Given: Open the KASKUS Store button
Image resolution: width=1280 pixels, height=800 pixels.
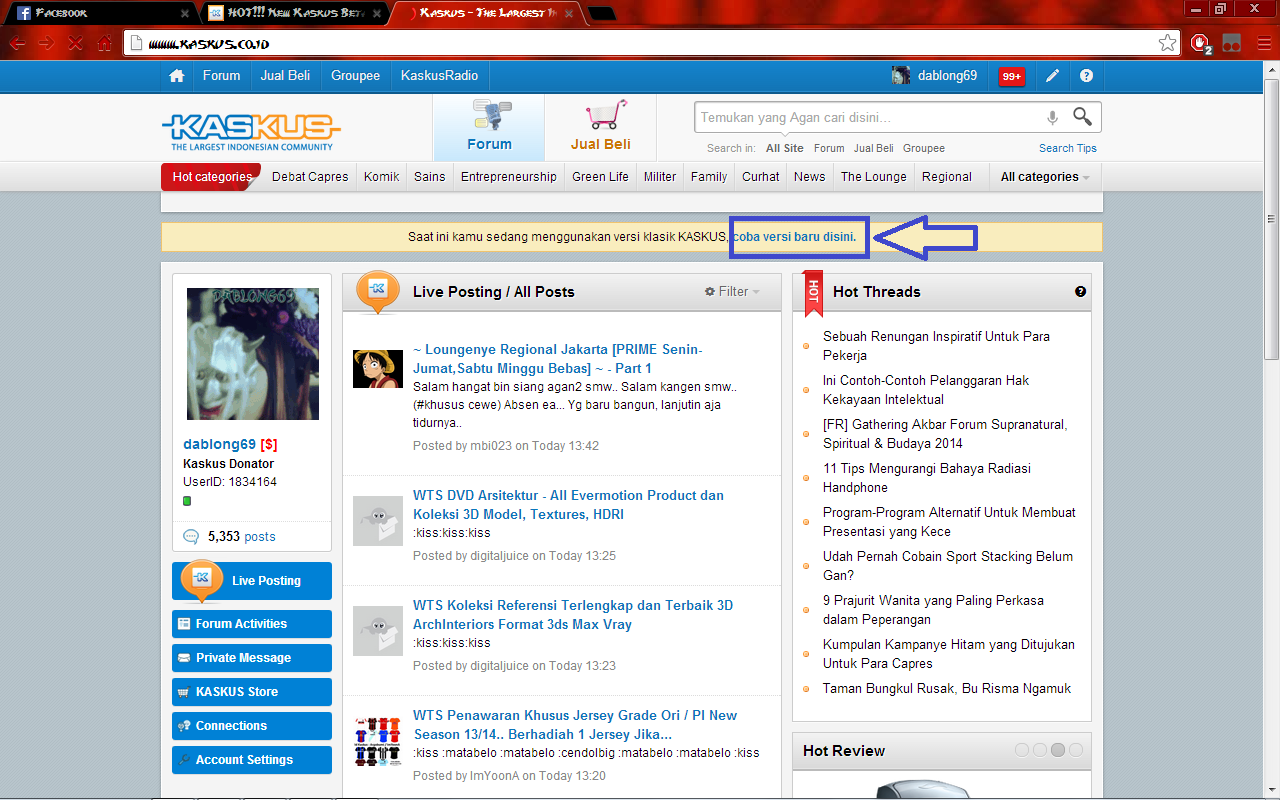Looking at the screenshot, I should click(252, 692).
